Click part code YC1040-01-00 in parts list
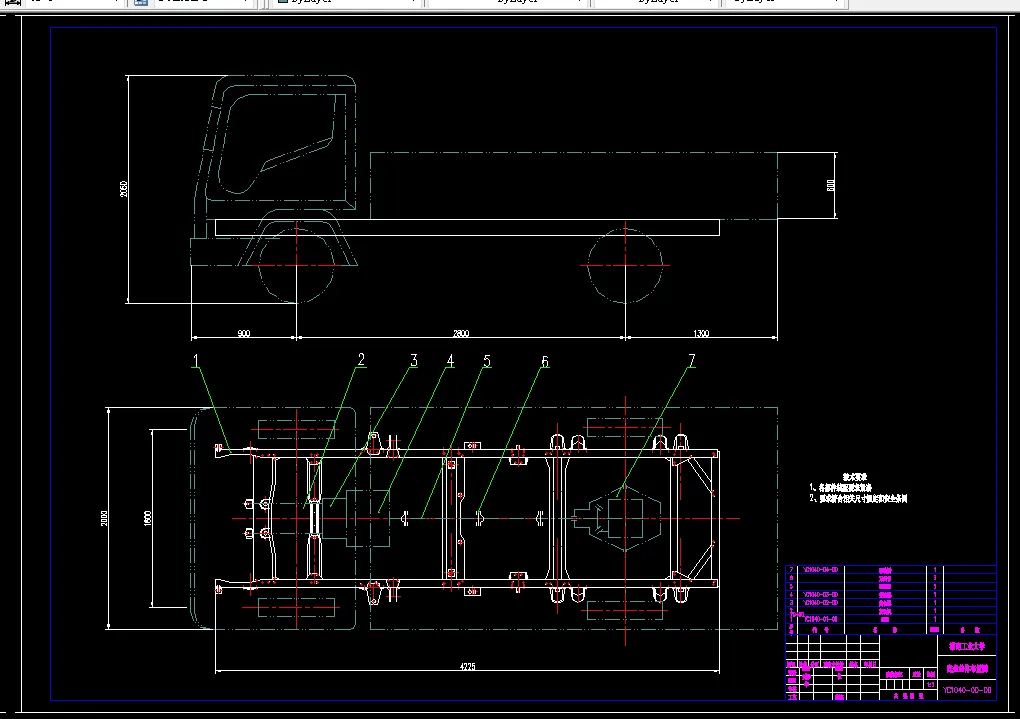Image resolution: width=1020 pixels, height=719 pixels. tap(821, 619)
